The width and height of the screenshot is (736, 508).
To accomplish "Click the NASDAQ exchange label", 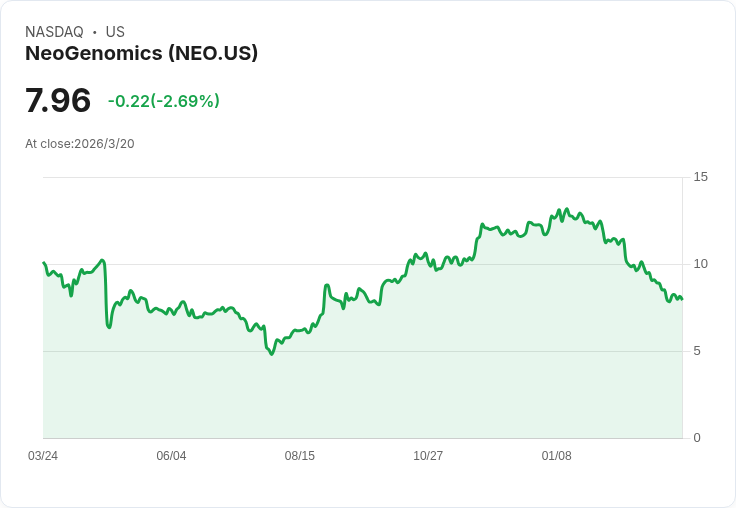I will (54, 32).
